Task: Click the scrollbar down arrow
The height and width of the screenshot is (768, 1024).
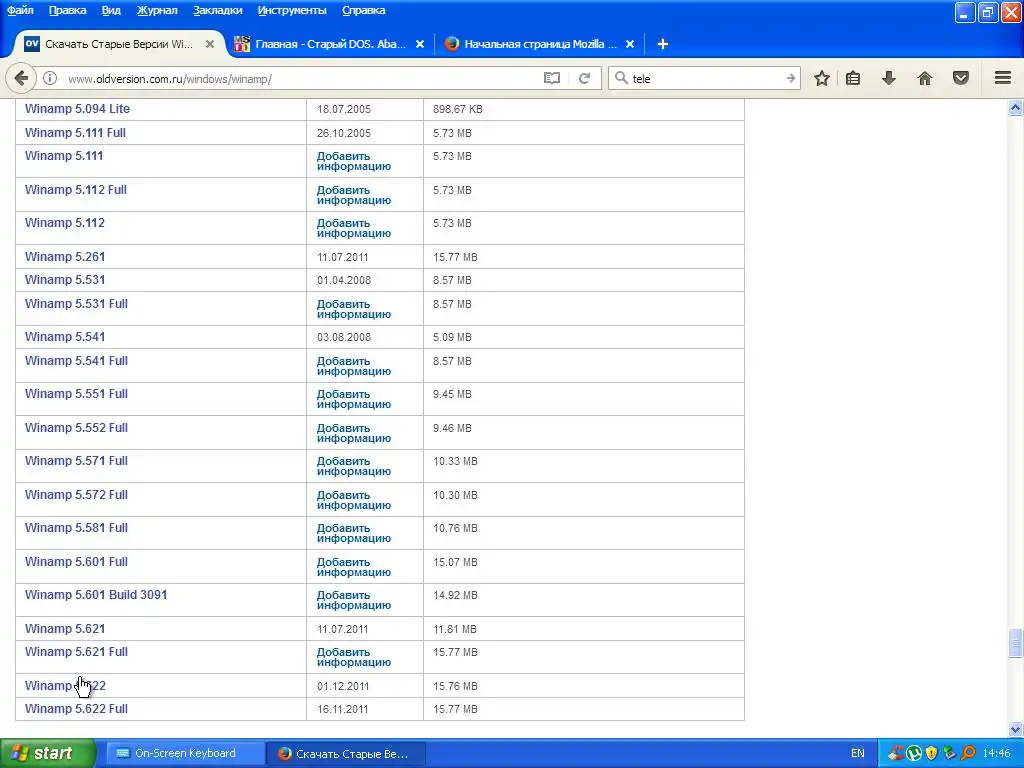Action: [1016, 729]
